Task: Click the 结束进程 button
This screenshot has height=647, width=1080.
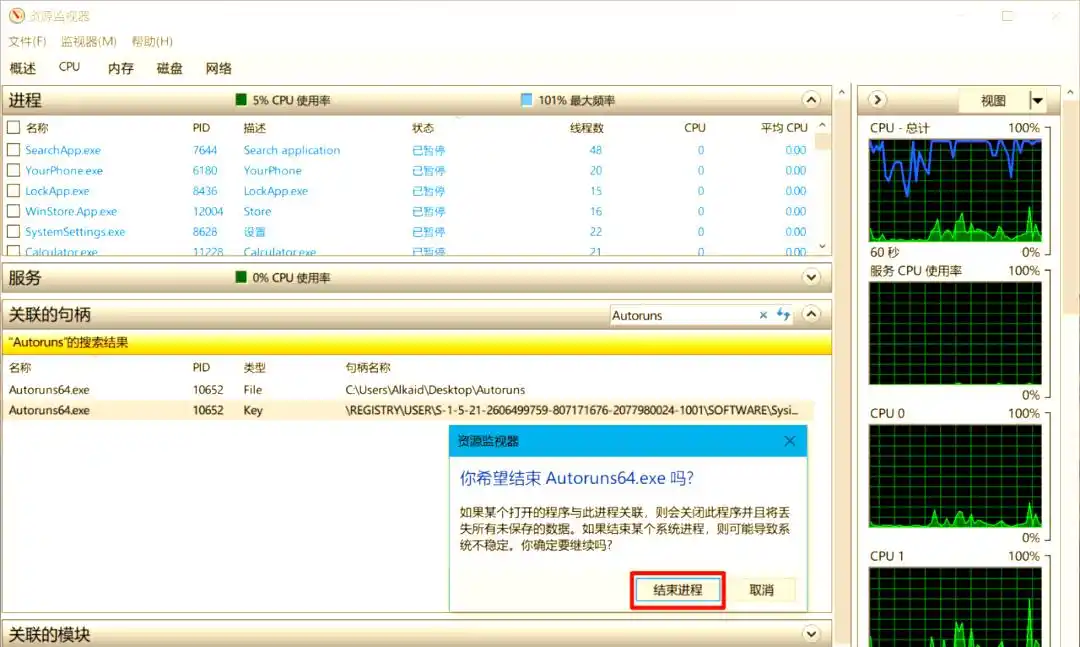Action: pos(677,590)
